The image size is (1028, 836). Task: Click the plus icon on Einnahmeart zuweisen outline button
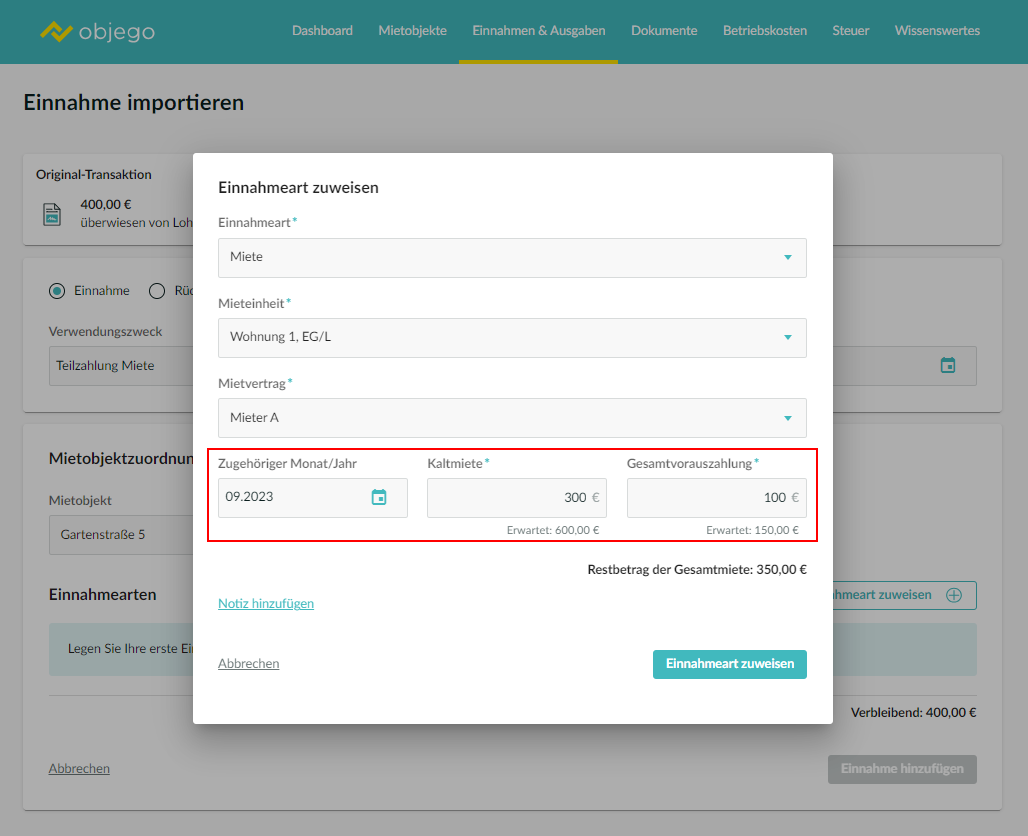click(953, 595)
